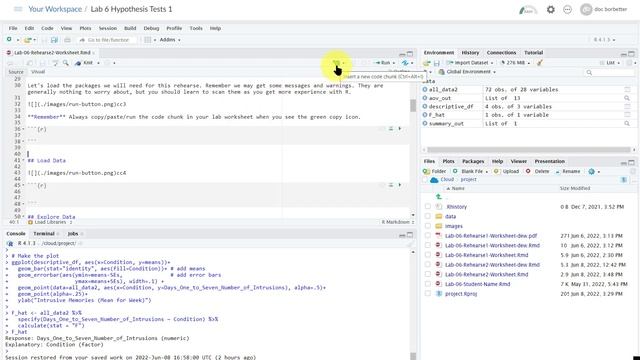Open the Session menu
640x360 pixels.
click(108, 28)
